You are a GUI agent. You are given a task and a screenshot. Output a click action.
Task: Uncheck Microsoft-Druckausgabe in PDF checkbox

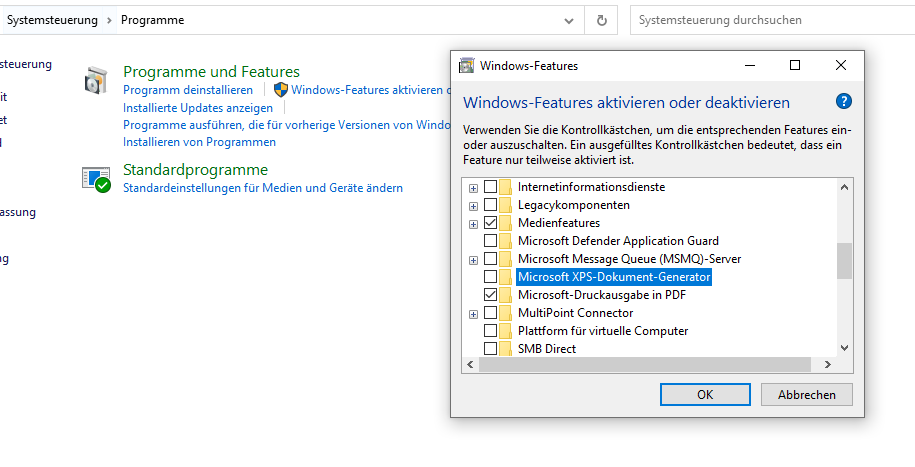[490, 295]
